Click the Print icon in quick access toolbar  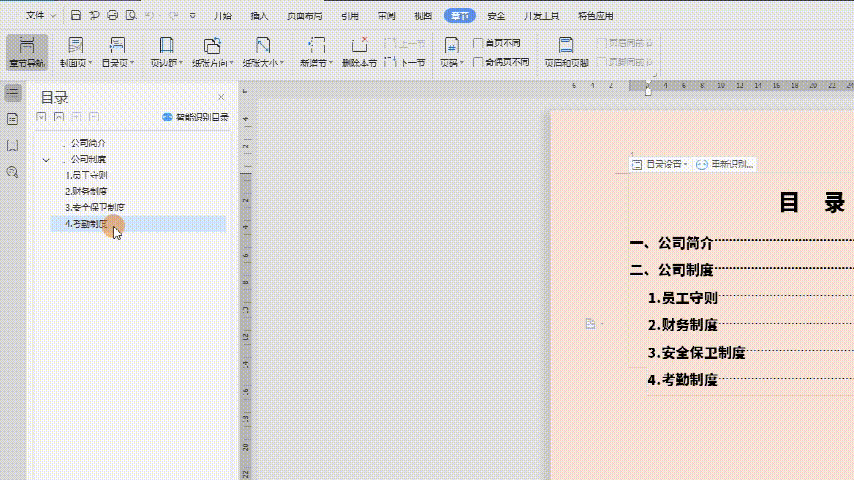coord(112,16)
